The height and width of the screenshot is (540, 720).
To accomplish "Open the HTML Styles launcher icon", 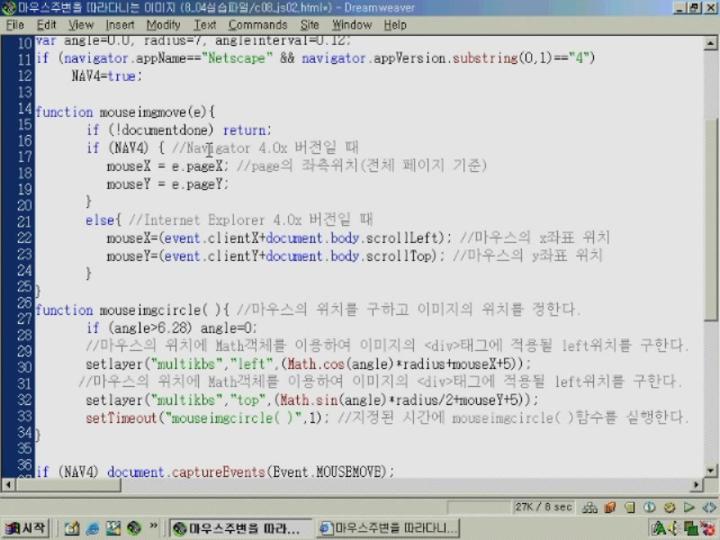I will 630,507.
